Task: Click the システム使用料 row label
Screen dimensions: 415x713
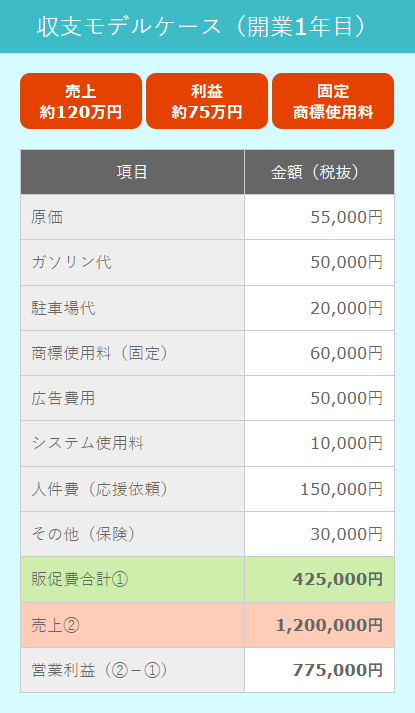Action: tap(87, 443)
